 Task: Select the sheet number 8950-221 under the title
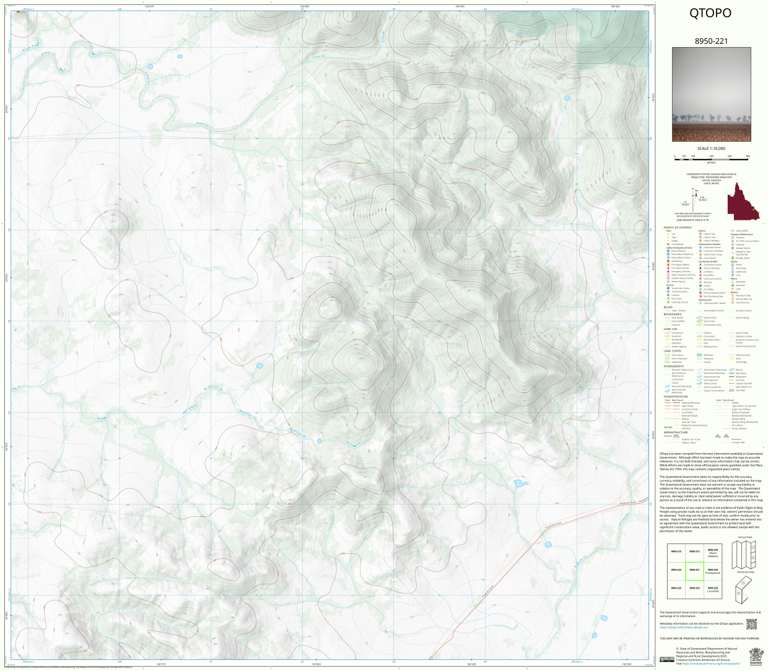711,41
